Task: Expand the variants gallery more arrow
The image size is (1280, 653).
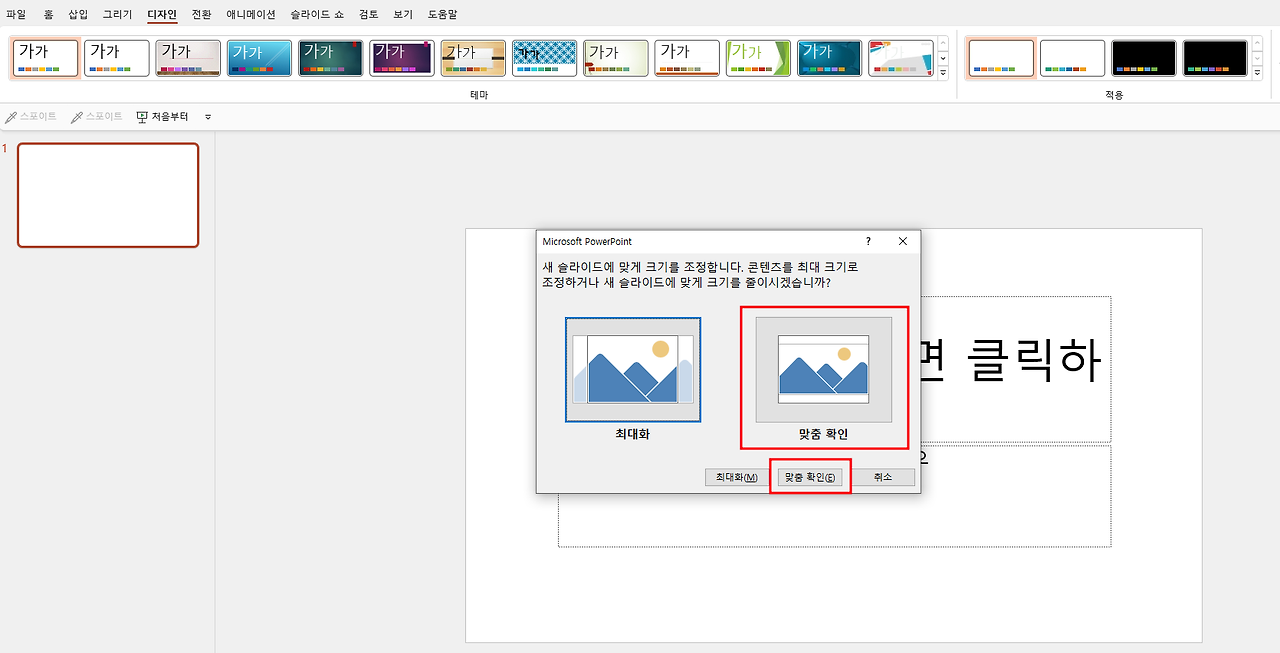Action: click(x=1258, y=73)
